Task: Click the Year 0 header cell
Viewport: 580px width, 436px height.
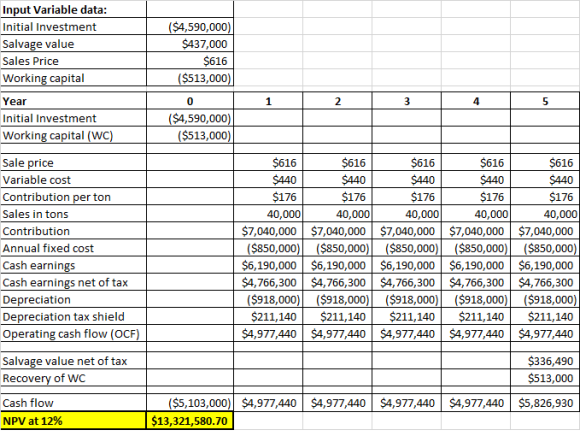Action: pos(190,101)
